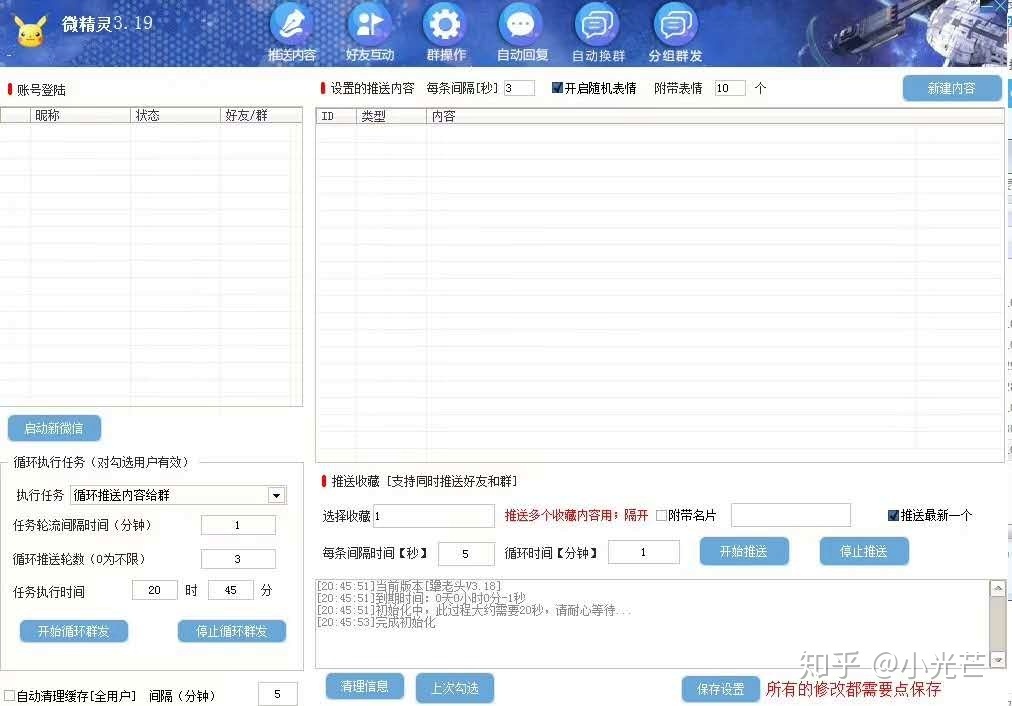Image resolution: width=1012 pixels, height=706 pixels.
Task: Stop loop sending via 停止循环群发
Action: [x=232, y=631]
